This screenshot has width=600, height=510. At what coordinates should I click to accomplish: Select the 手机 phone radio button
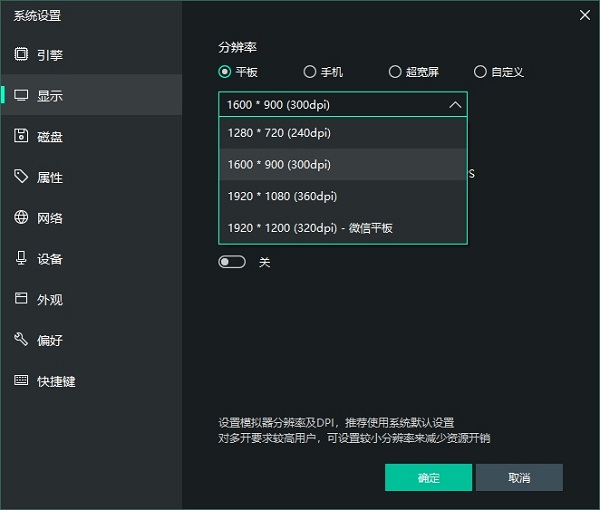(310, 72)
